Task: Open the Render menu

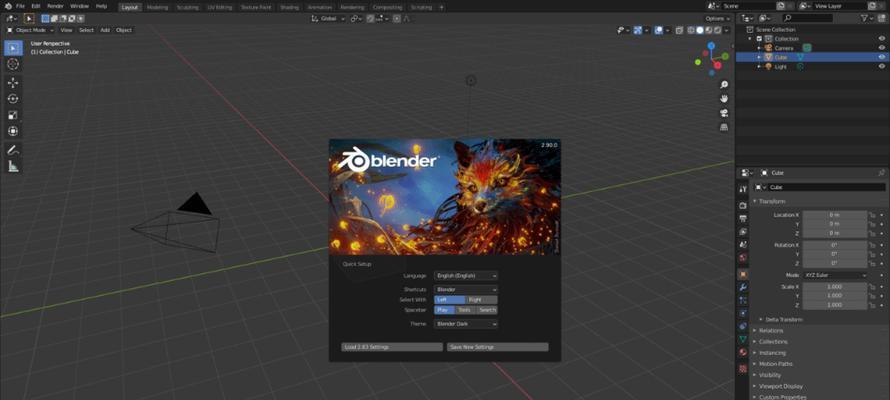Action: point(55,6)
